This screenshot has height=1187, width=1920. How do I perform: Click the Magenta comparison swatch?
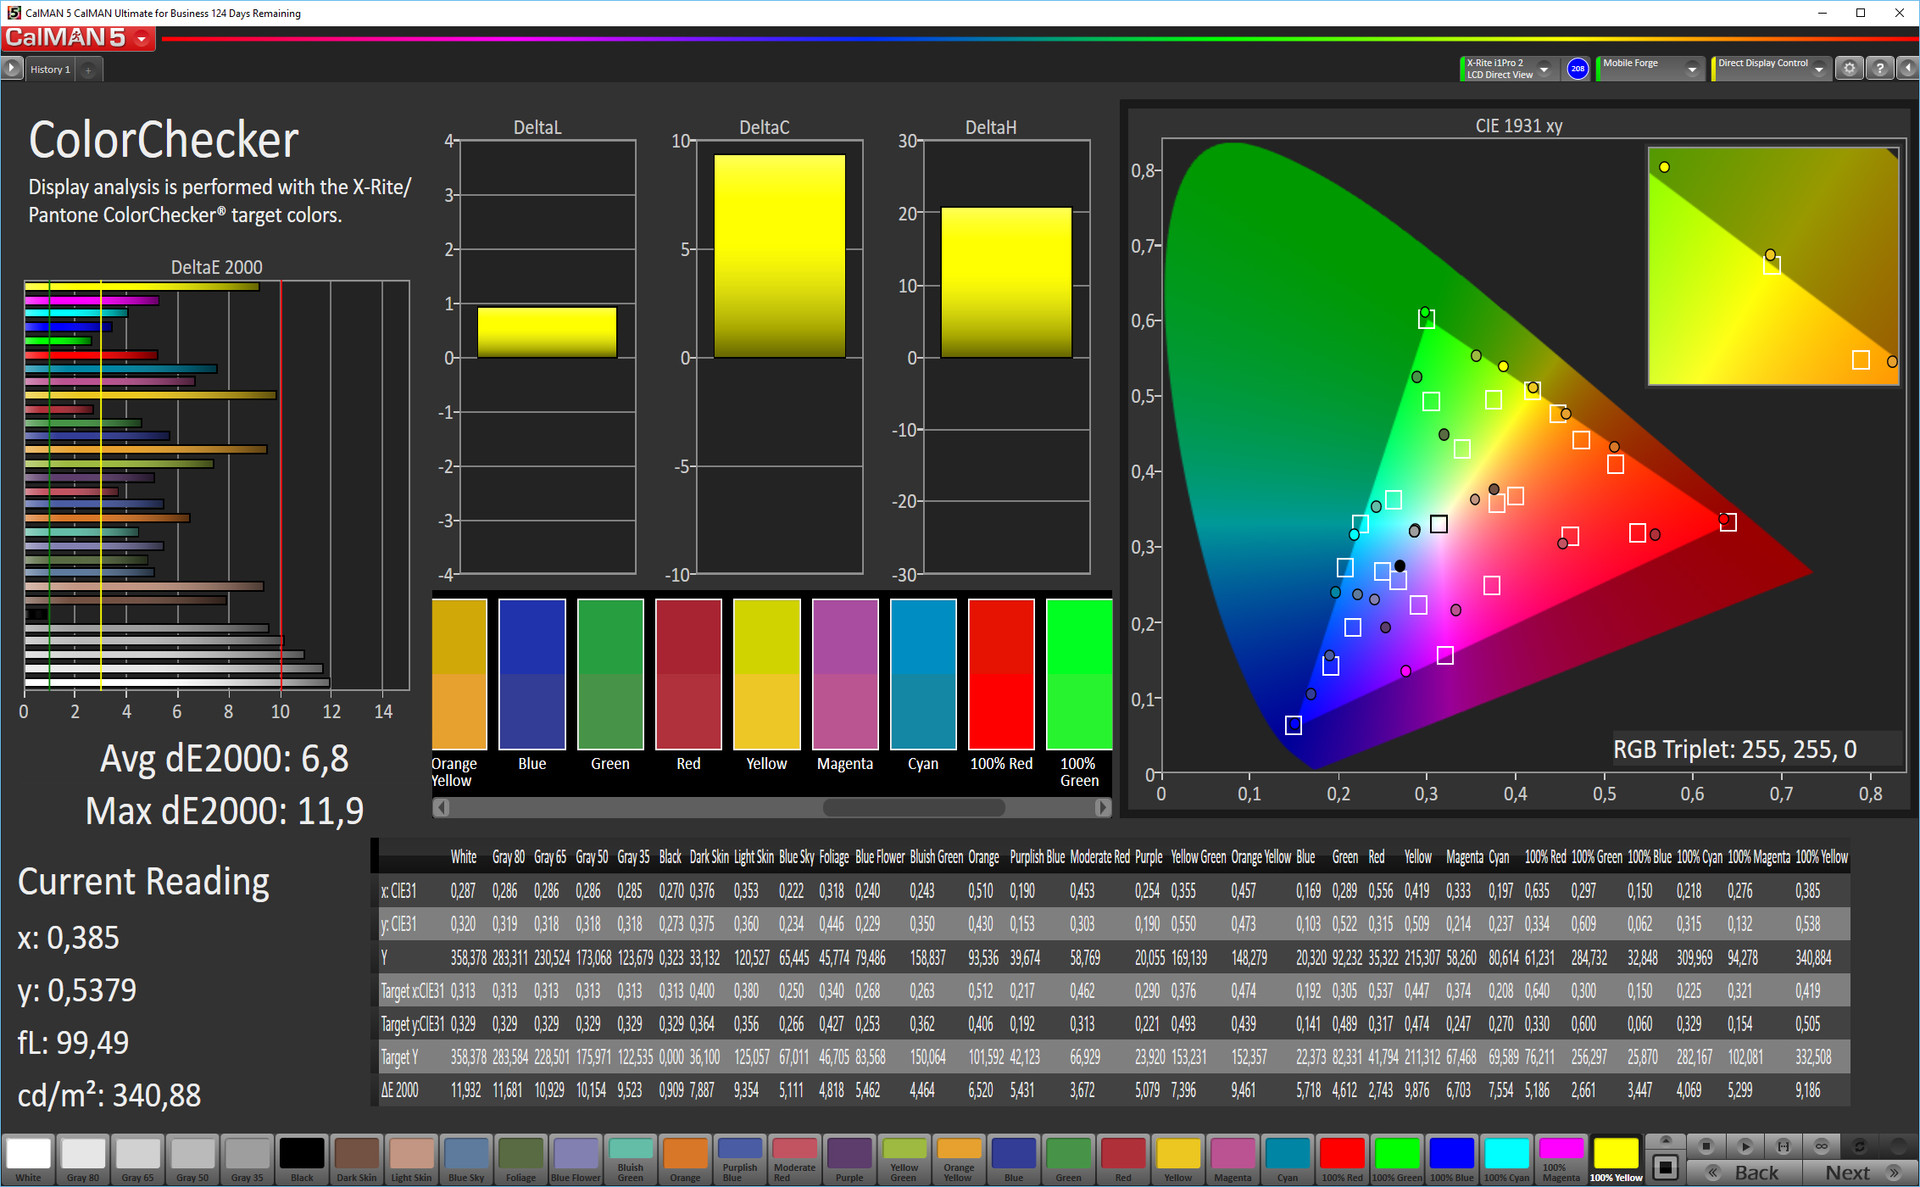845,674
